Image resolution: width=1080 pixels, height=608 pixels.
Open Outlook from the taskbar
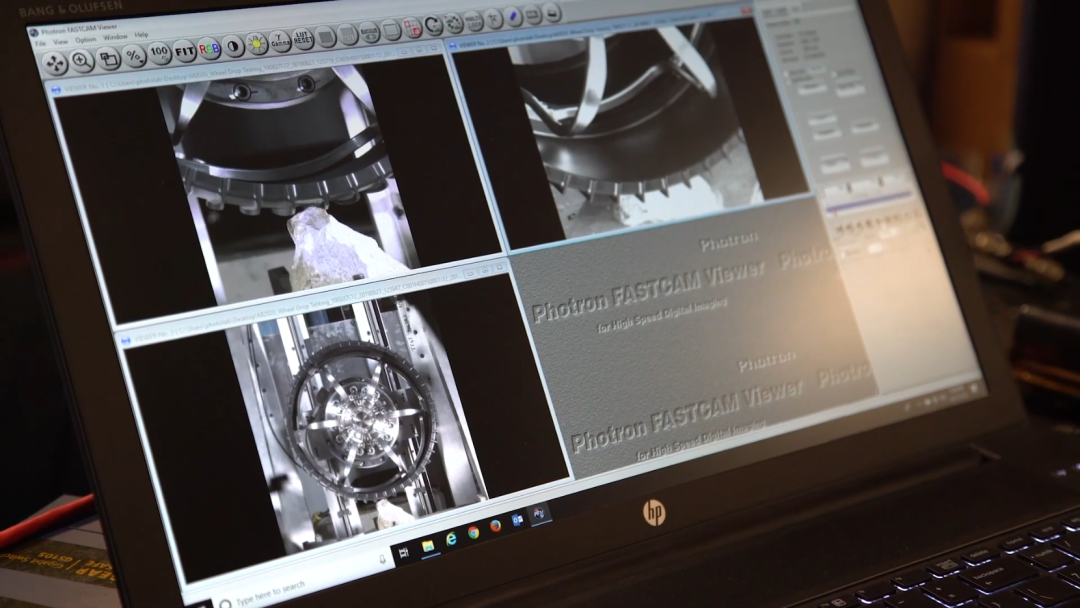point(517,521)
